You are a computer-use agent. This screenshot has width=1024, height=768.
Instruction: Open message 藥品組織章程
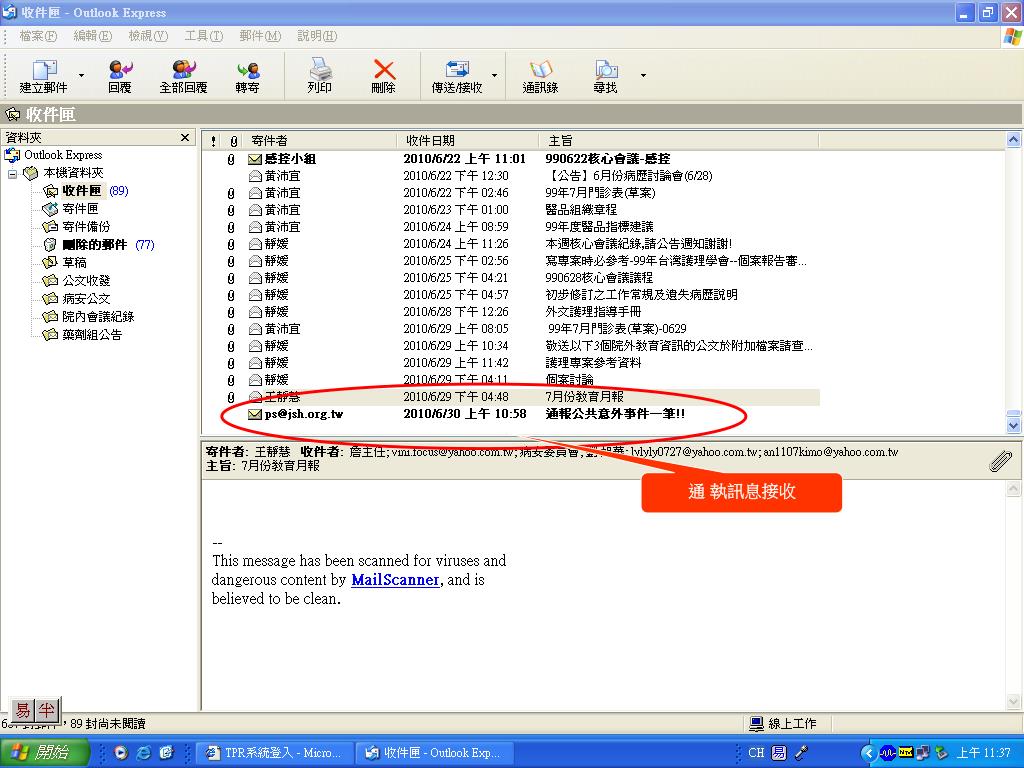(x=581, y=210)
